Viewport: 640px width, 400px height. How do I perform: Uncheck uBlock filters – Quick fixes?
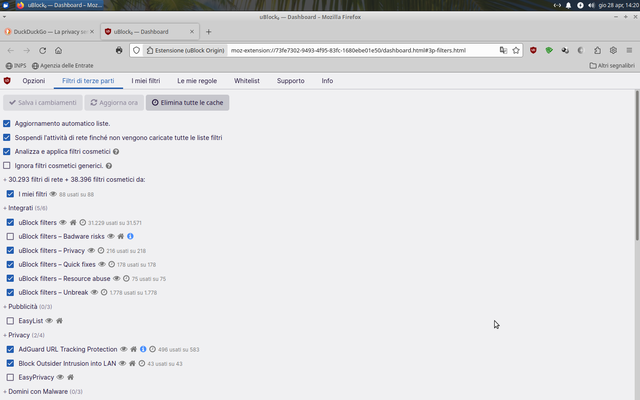pyautogui.click(x=10, y=264)
